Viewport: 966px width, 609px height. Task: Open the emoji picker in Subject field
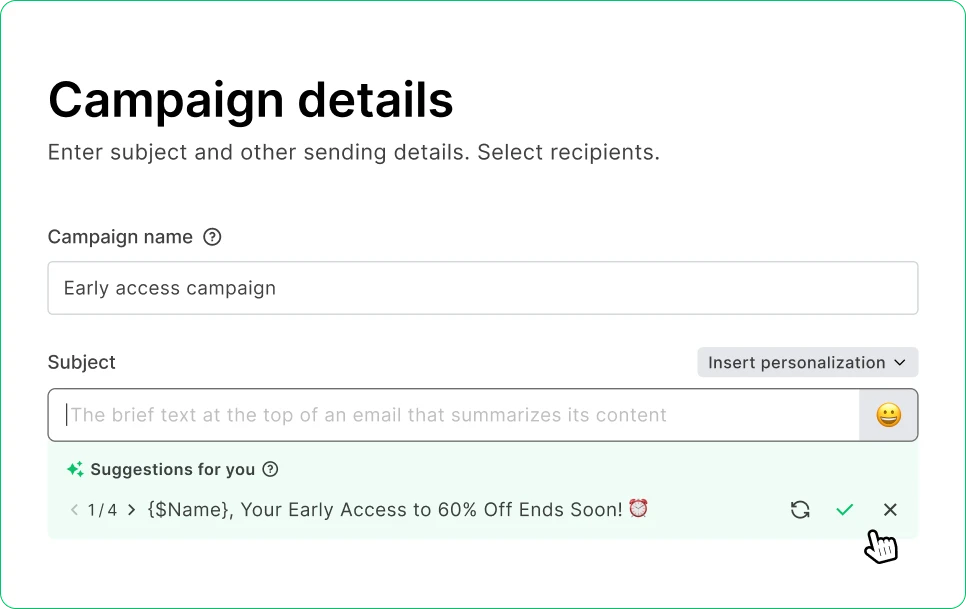click(888, 415)
